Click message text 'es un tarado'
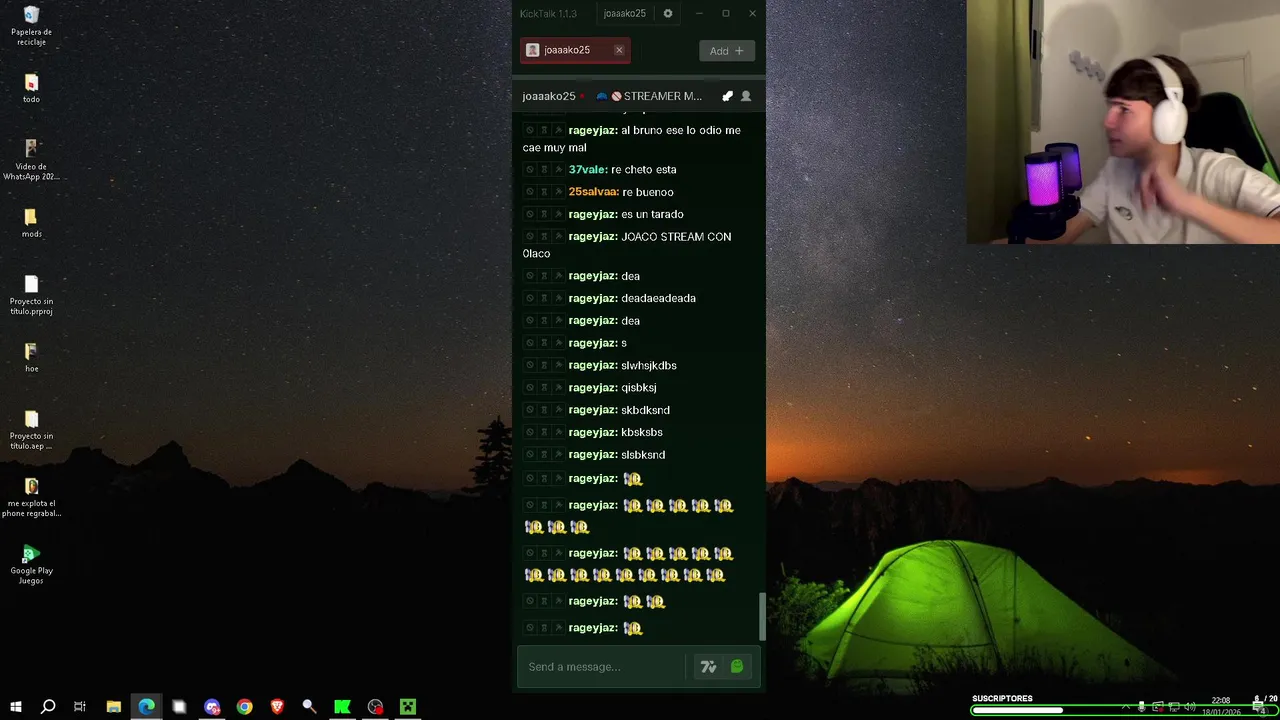This screenshot has width=1280, height=720. point(652,214)
